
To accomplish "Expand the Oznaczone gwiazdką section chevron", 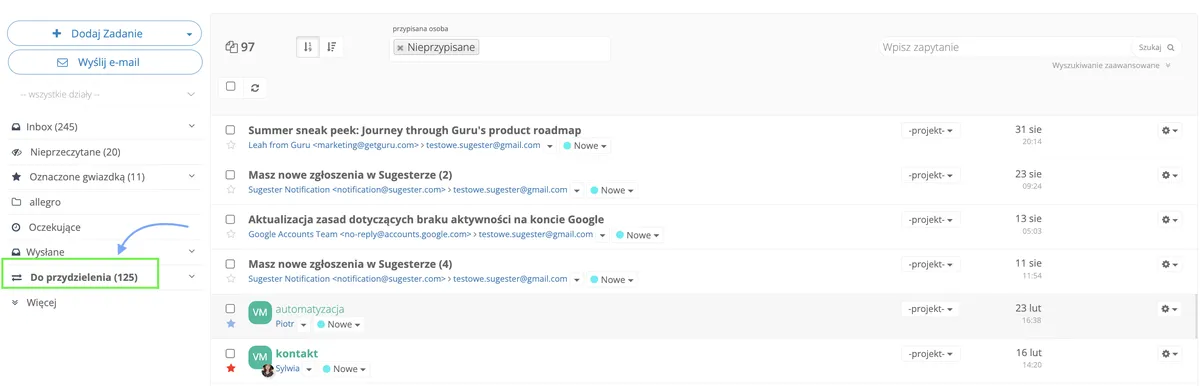I will click(191, 177).
